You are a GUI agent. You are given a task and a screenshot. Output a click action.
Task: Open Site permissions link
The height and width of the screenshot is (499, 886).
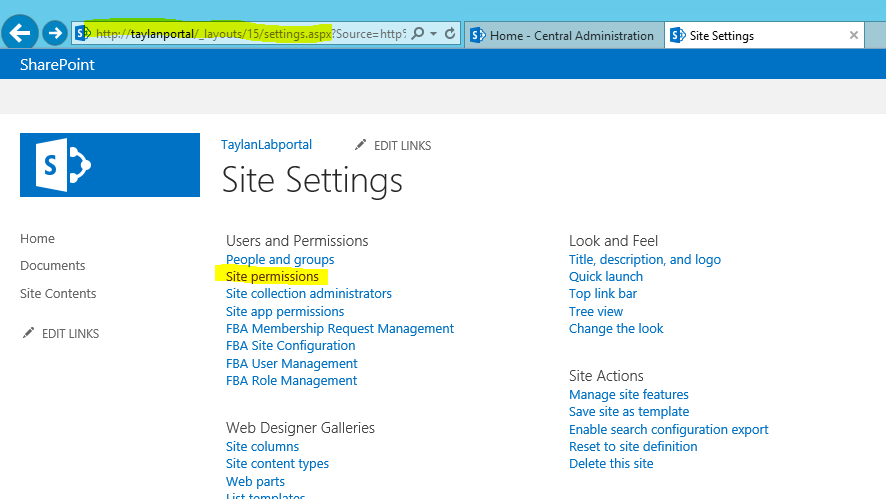coord(272,276)
